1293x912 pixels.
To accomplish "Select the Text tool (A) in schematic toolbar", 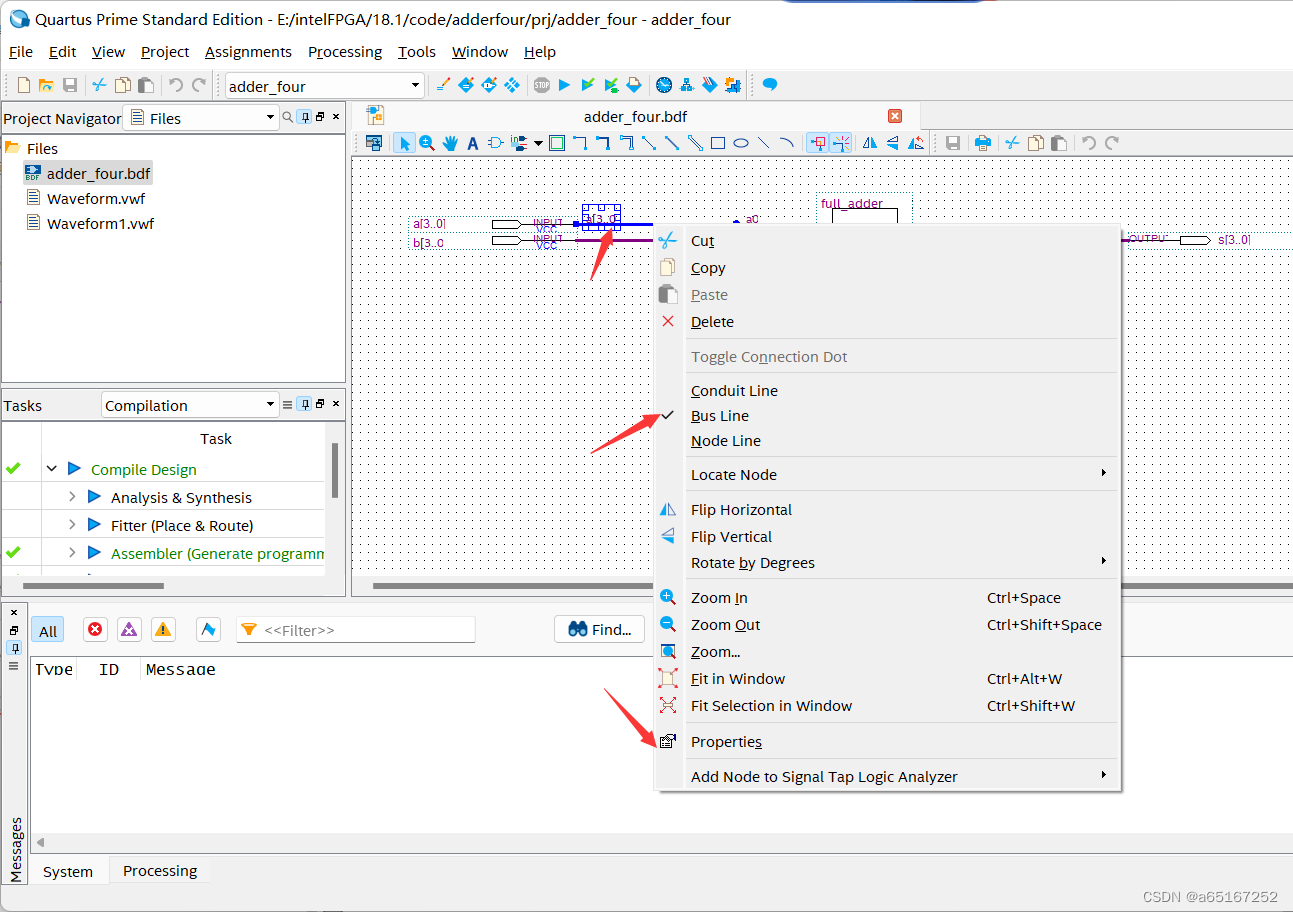I will pos(473,143).
